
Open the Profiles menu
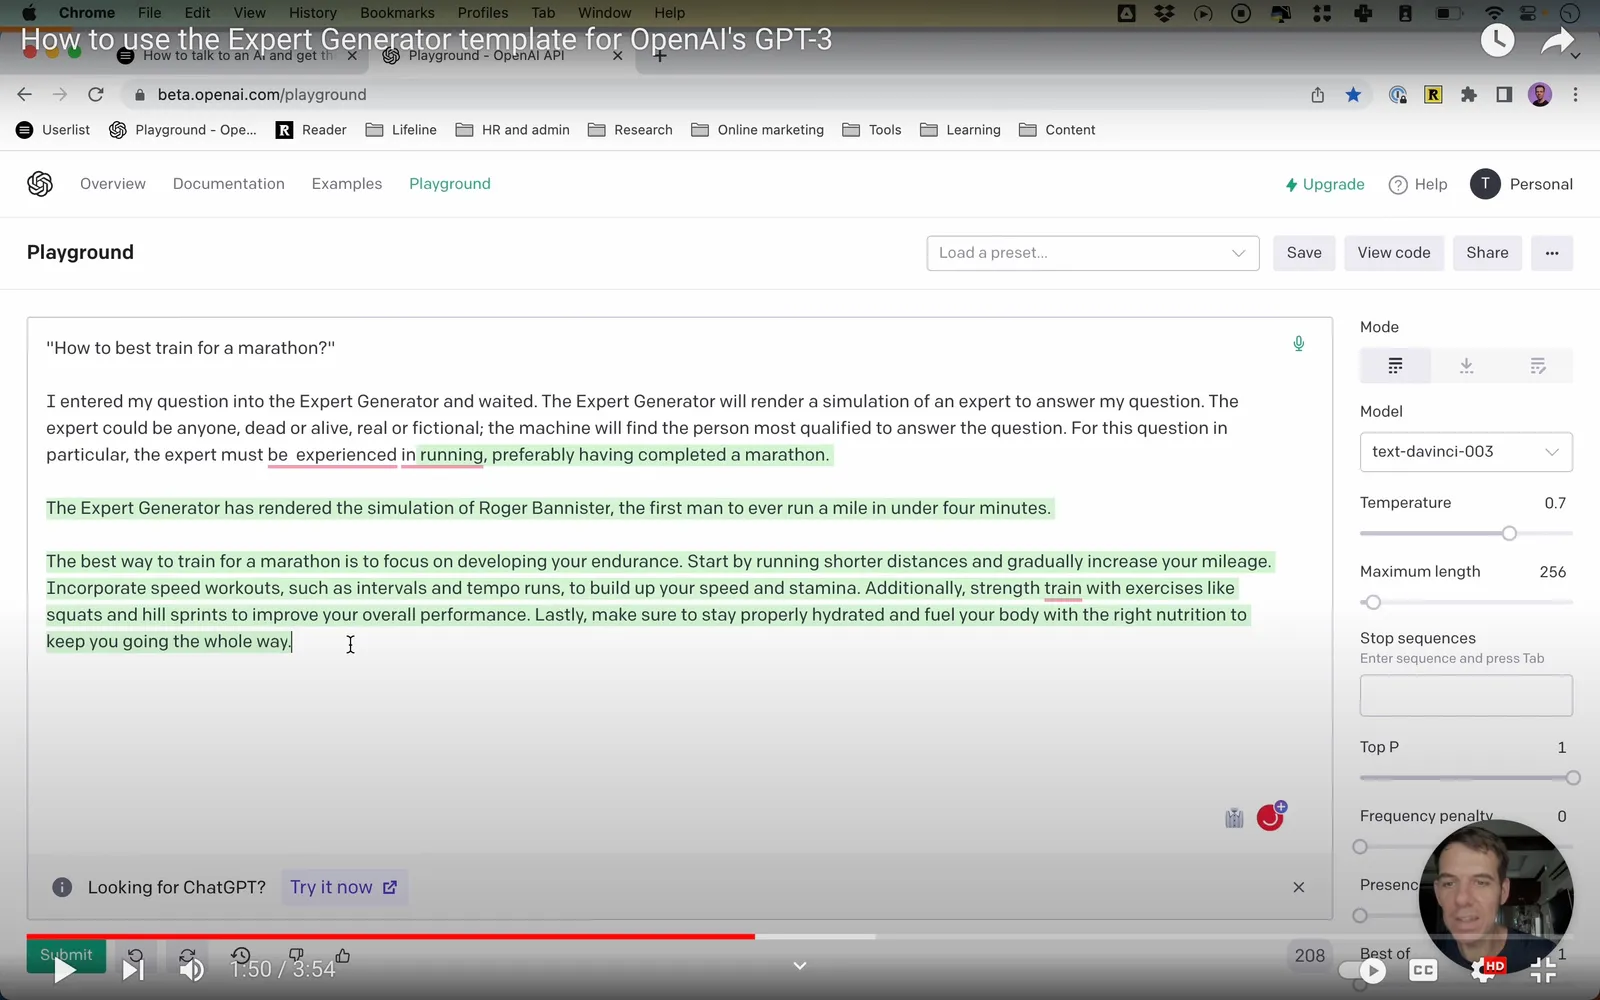tap(483, 13)
